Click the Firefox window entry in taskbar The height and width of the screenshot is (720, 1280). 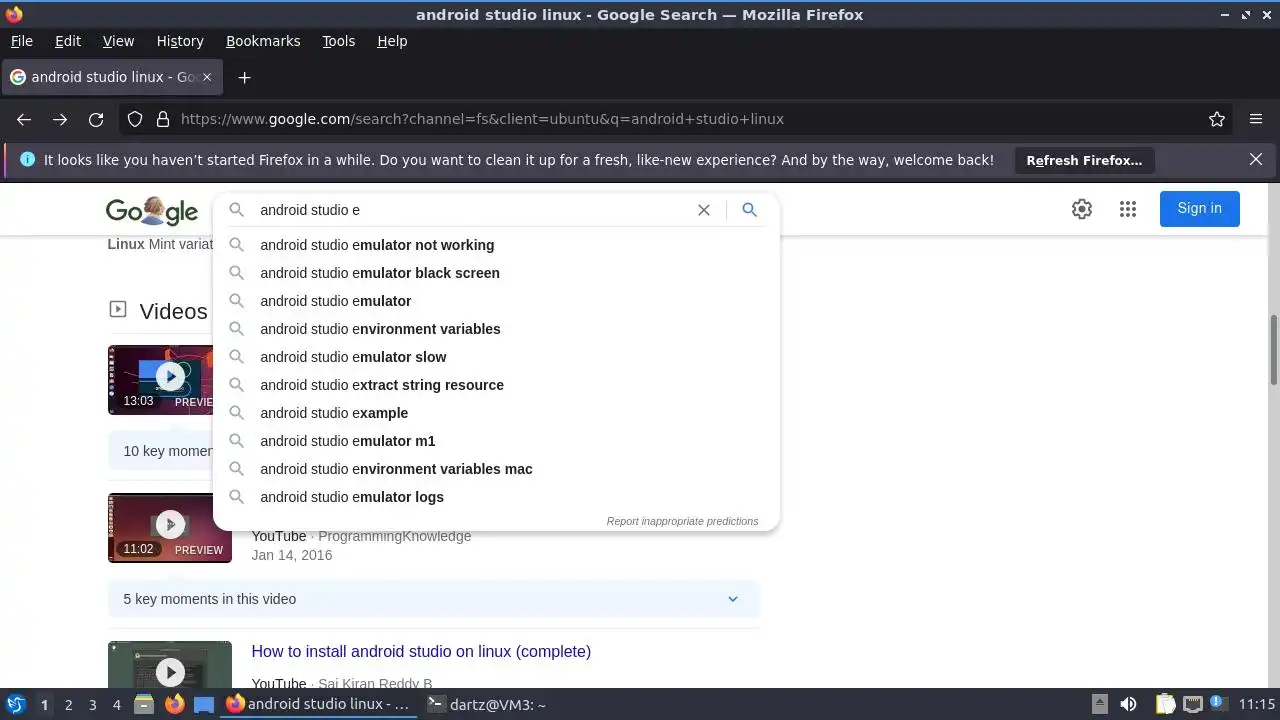[318, 705]
